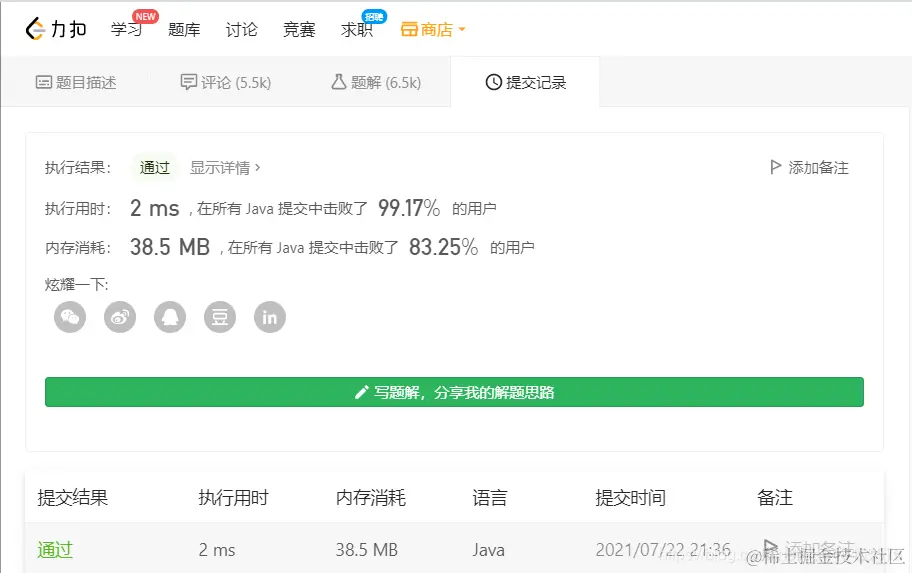Select the 提交记录 tab
The height and width of the screenshot is (573, 912).
[x=526, y=83]
